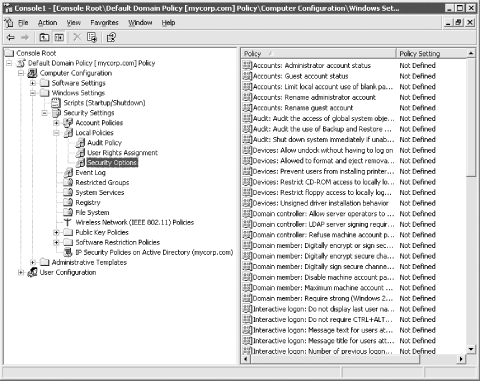Click the Delete X toolbar icon

coord(77,37)
